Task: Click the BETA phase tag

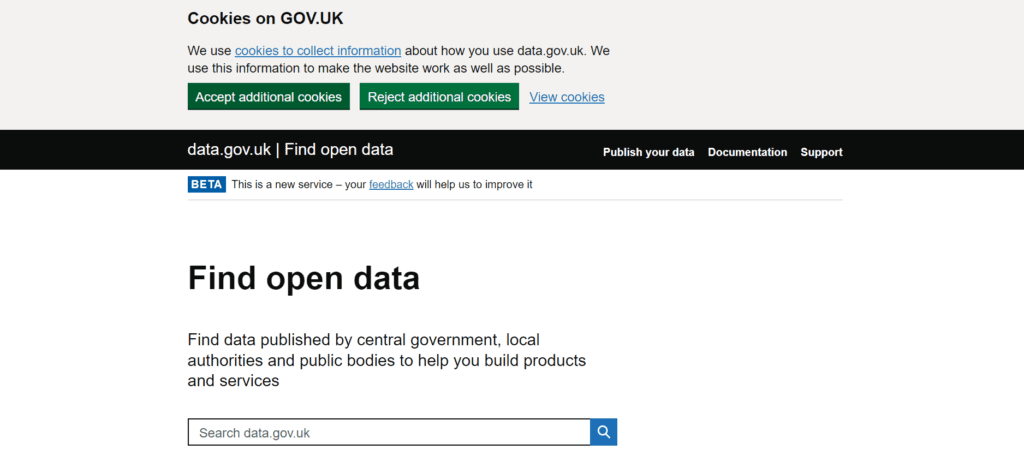Action: [207, 184]
